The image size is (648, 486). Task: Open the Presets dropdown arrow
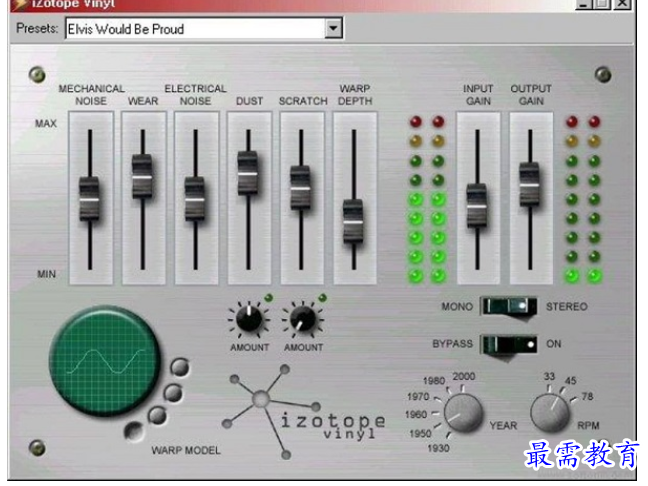point(333,29)
